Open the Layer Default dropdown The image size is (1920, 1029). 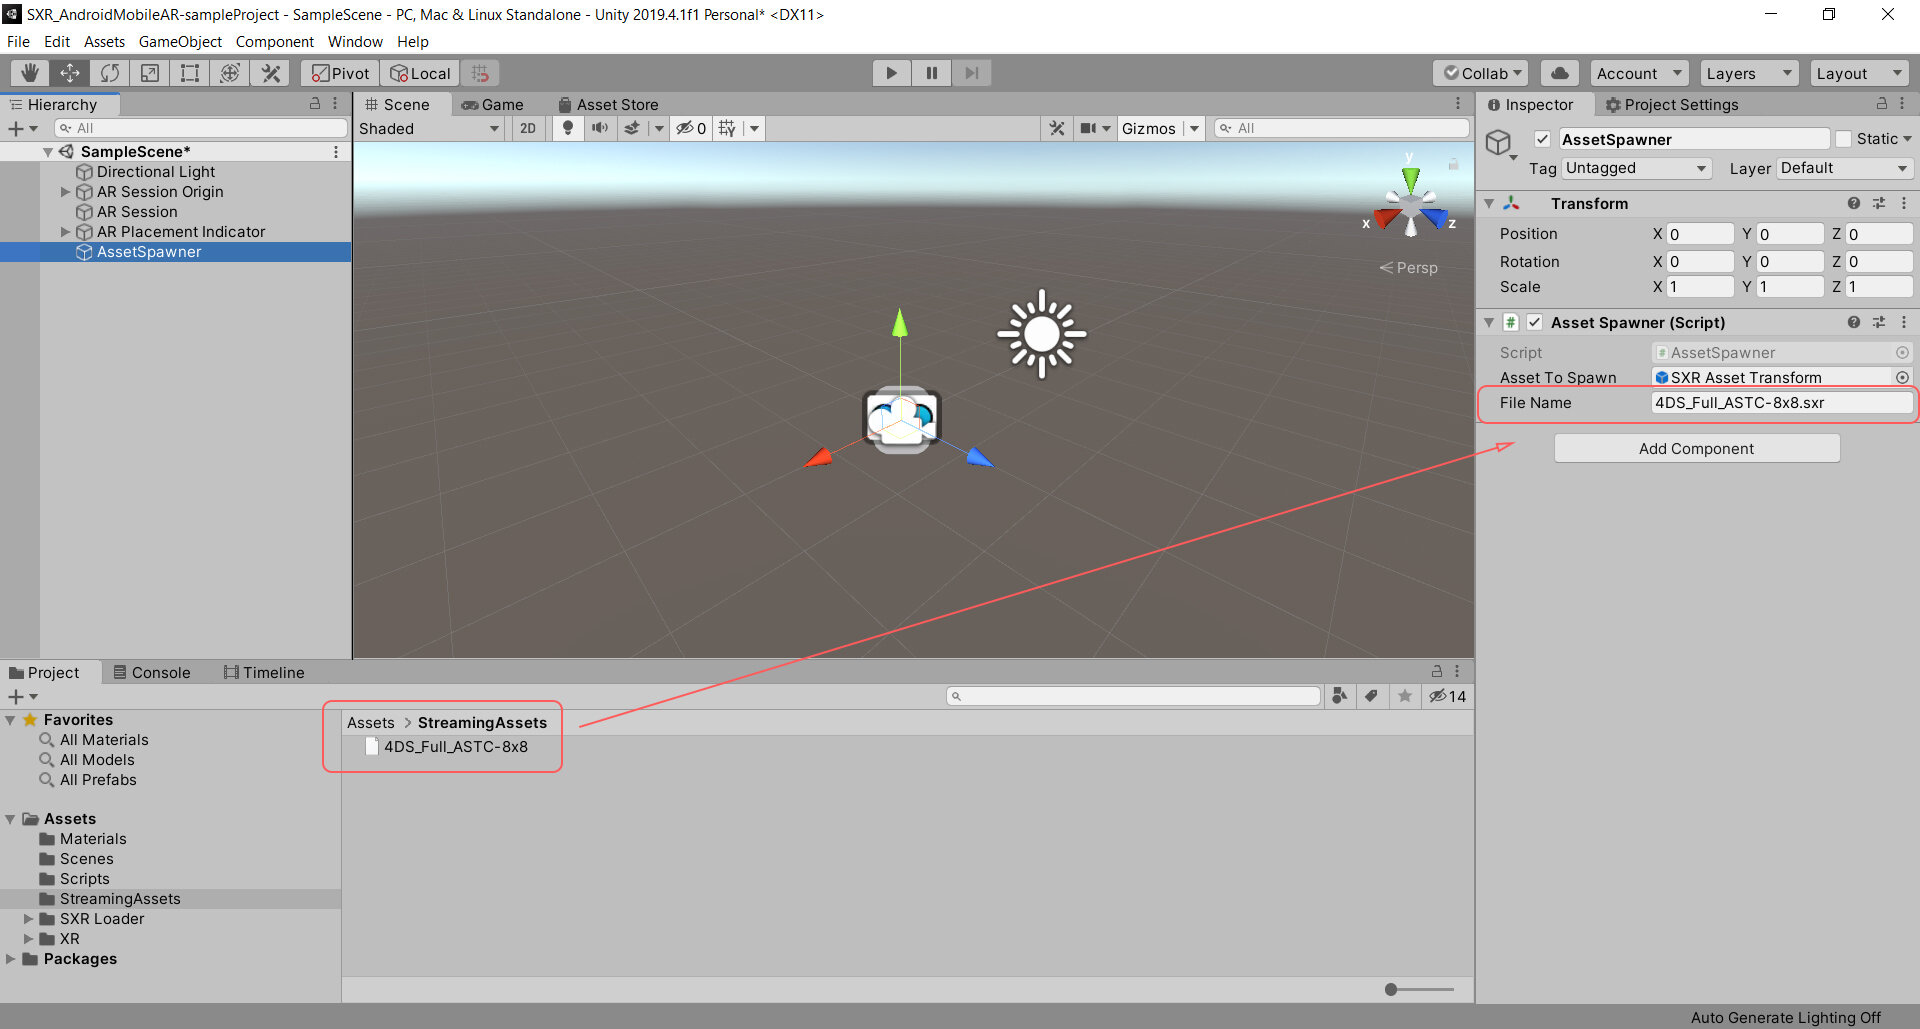[x=1844, y=168]
